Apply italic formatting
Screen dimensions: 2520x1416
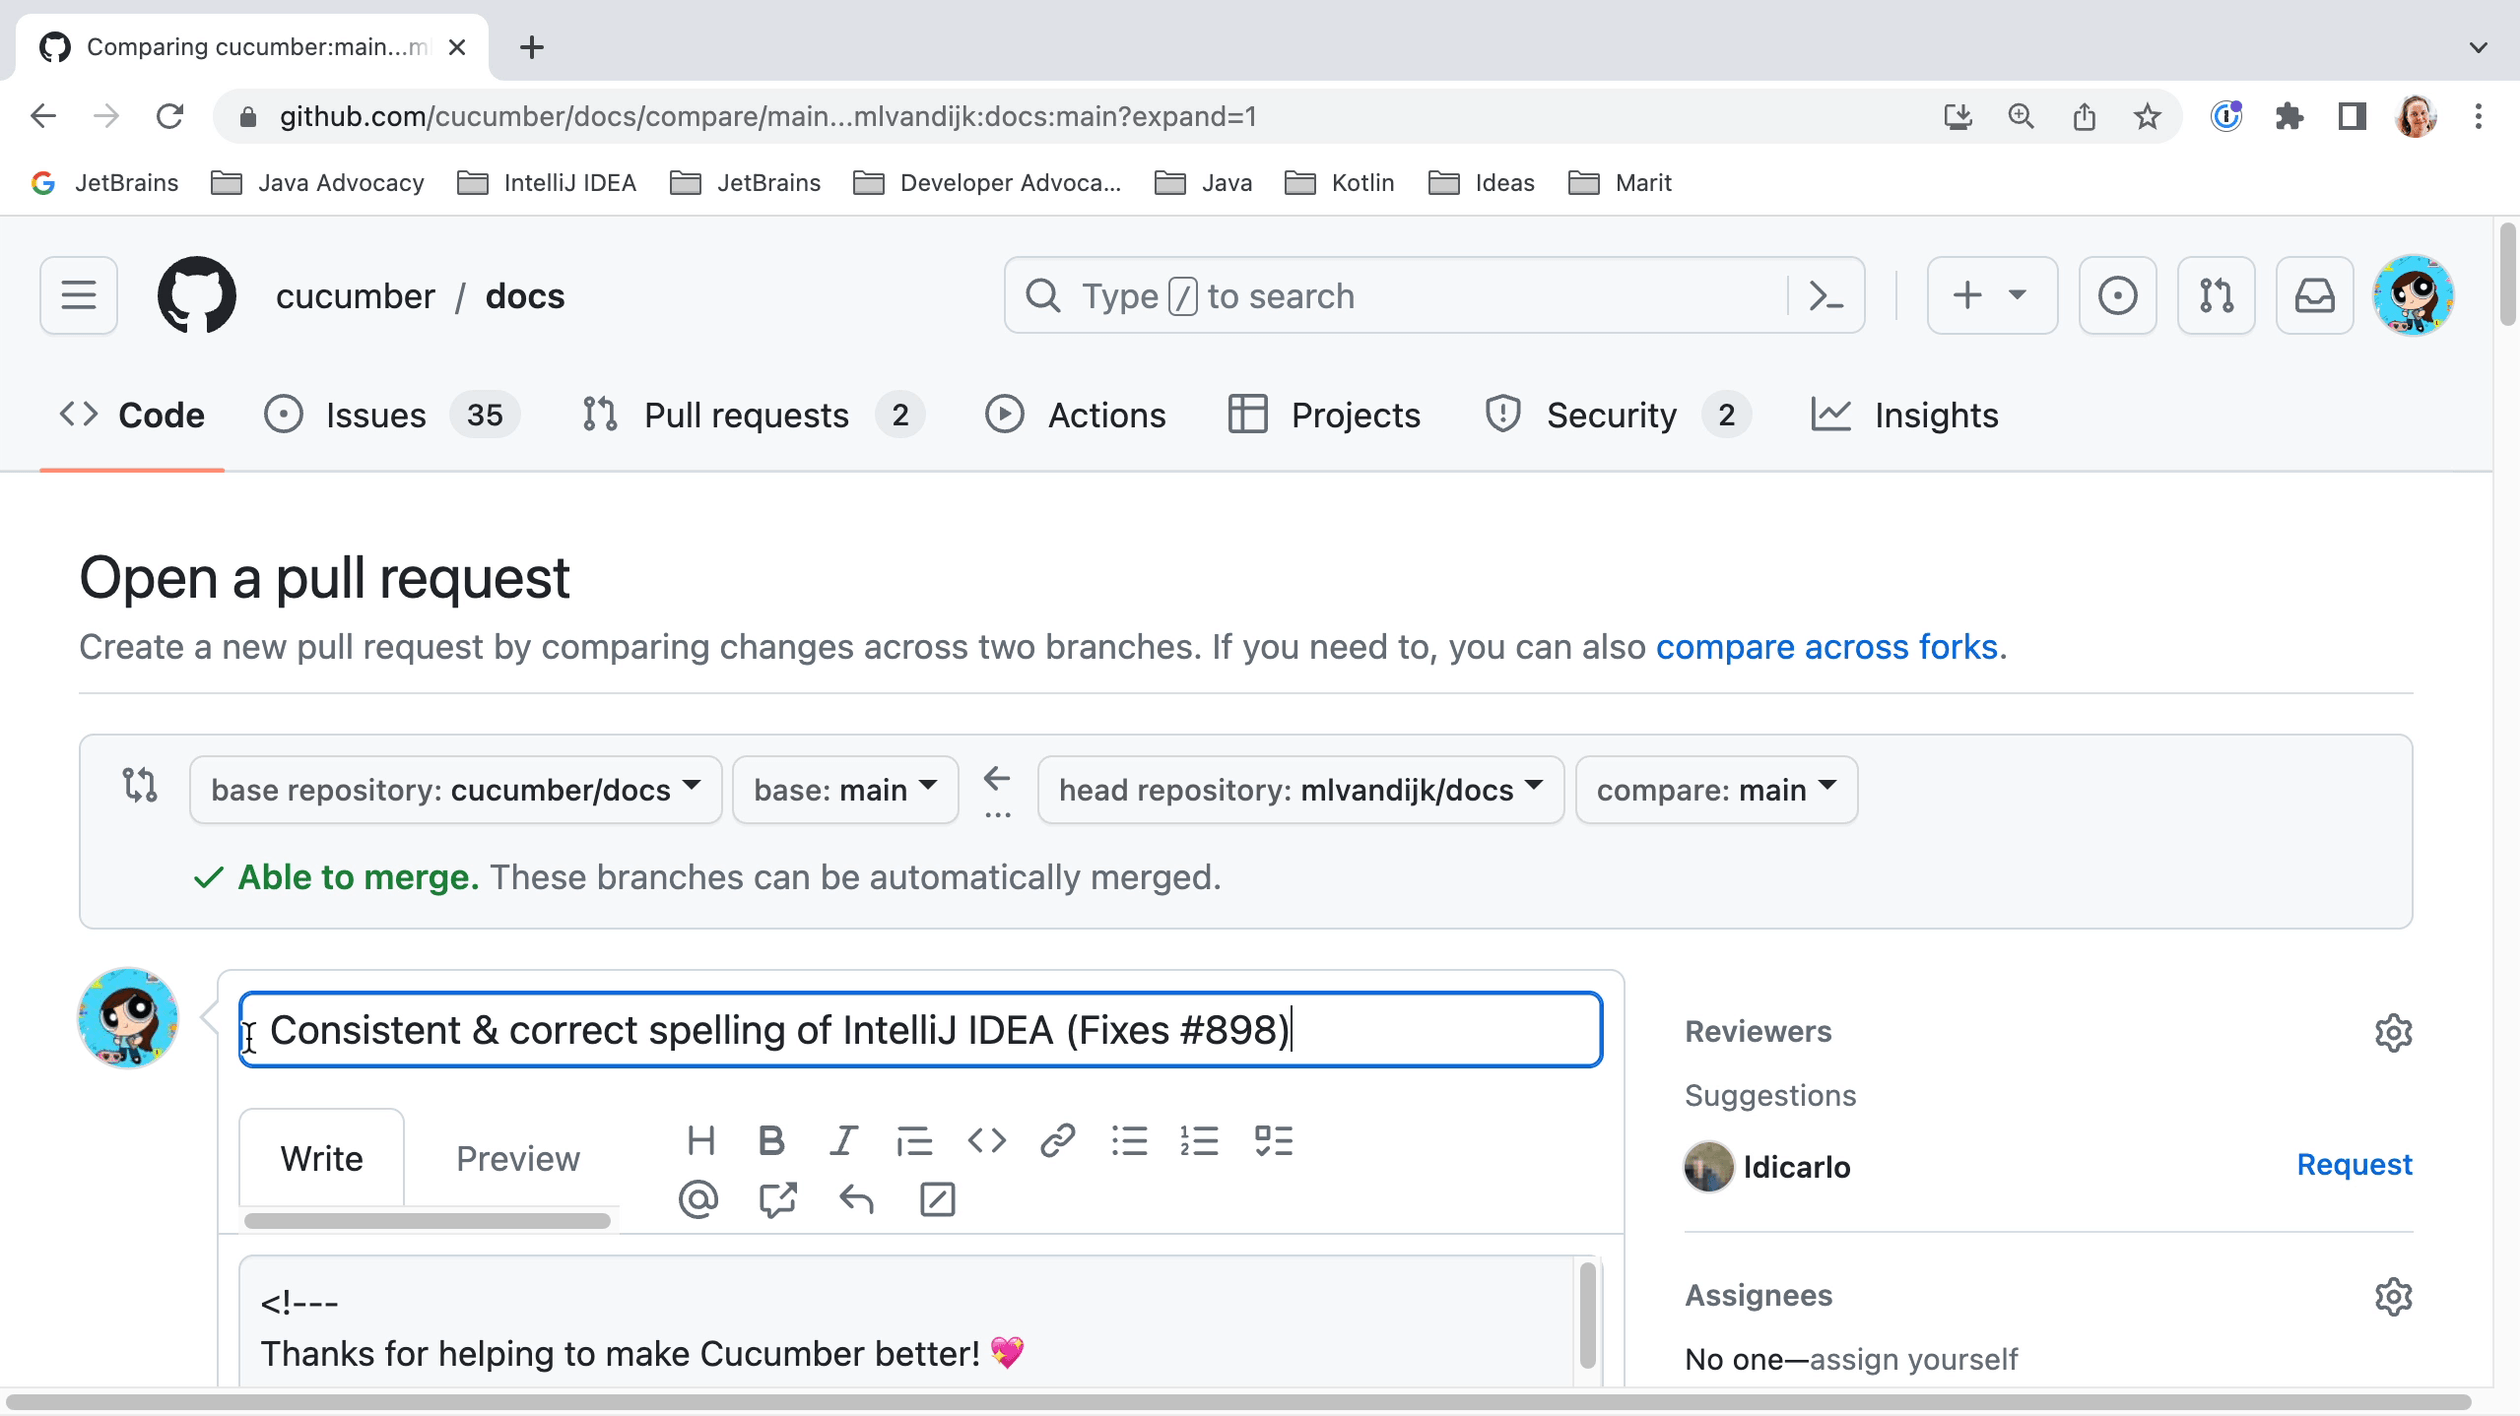(843, 1140)
